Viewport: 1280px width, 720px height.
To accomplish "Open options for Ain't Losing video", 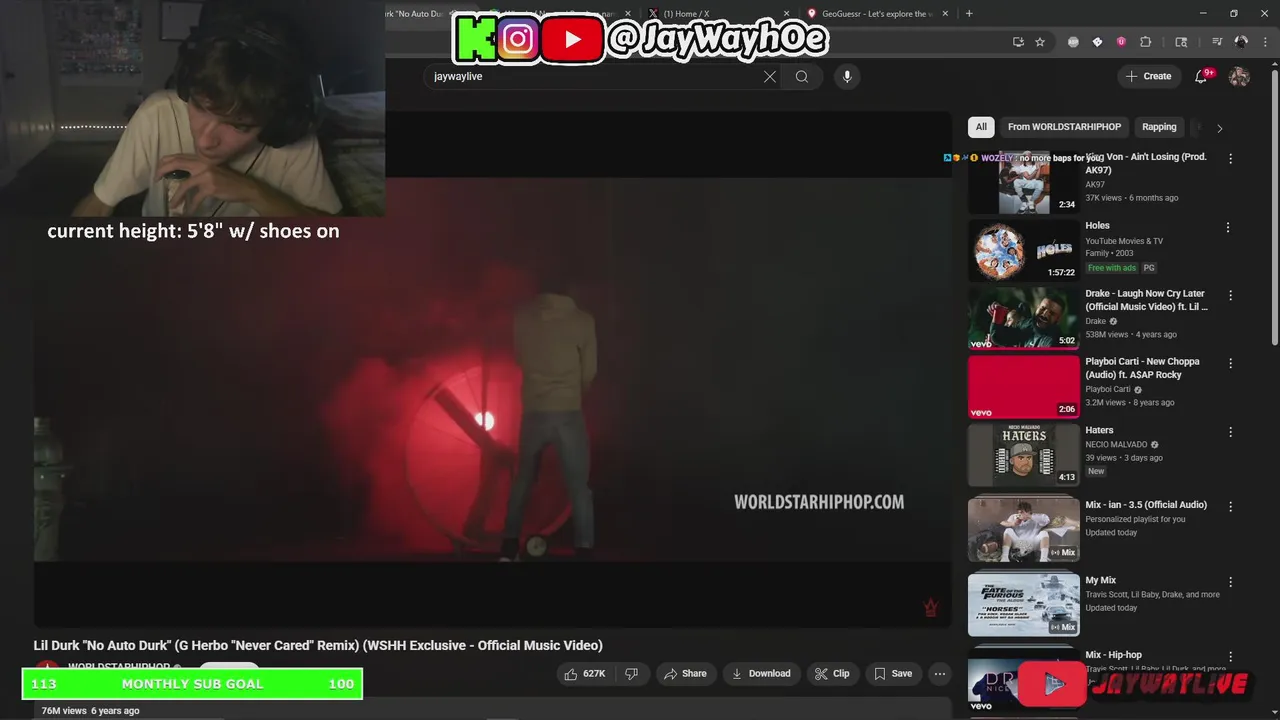I will 1230,159.
